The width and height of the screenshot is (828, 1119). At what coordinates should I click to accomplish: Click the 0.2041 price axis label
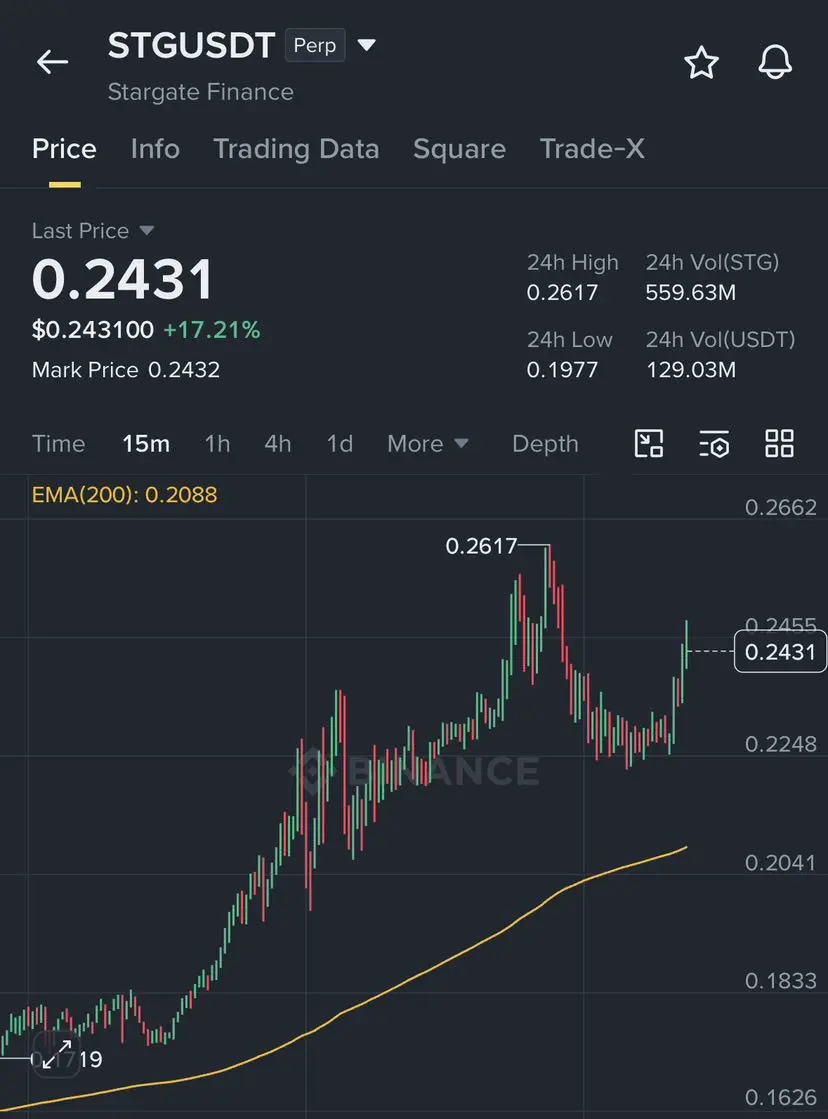[780, 863]
